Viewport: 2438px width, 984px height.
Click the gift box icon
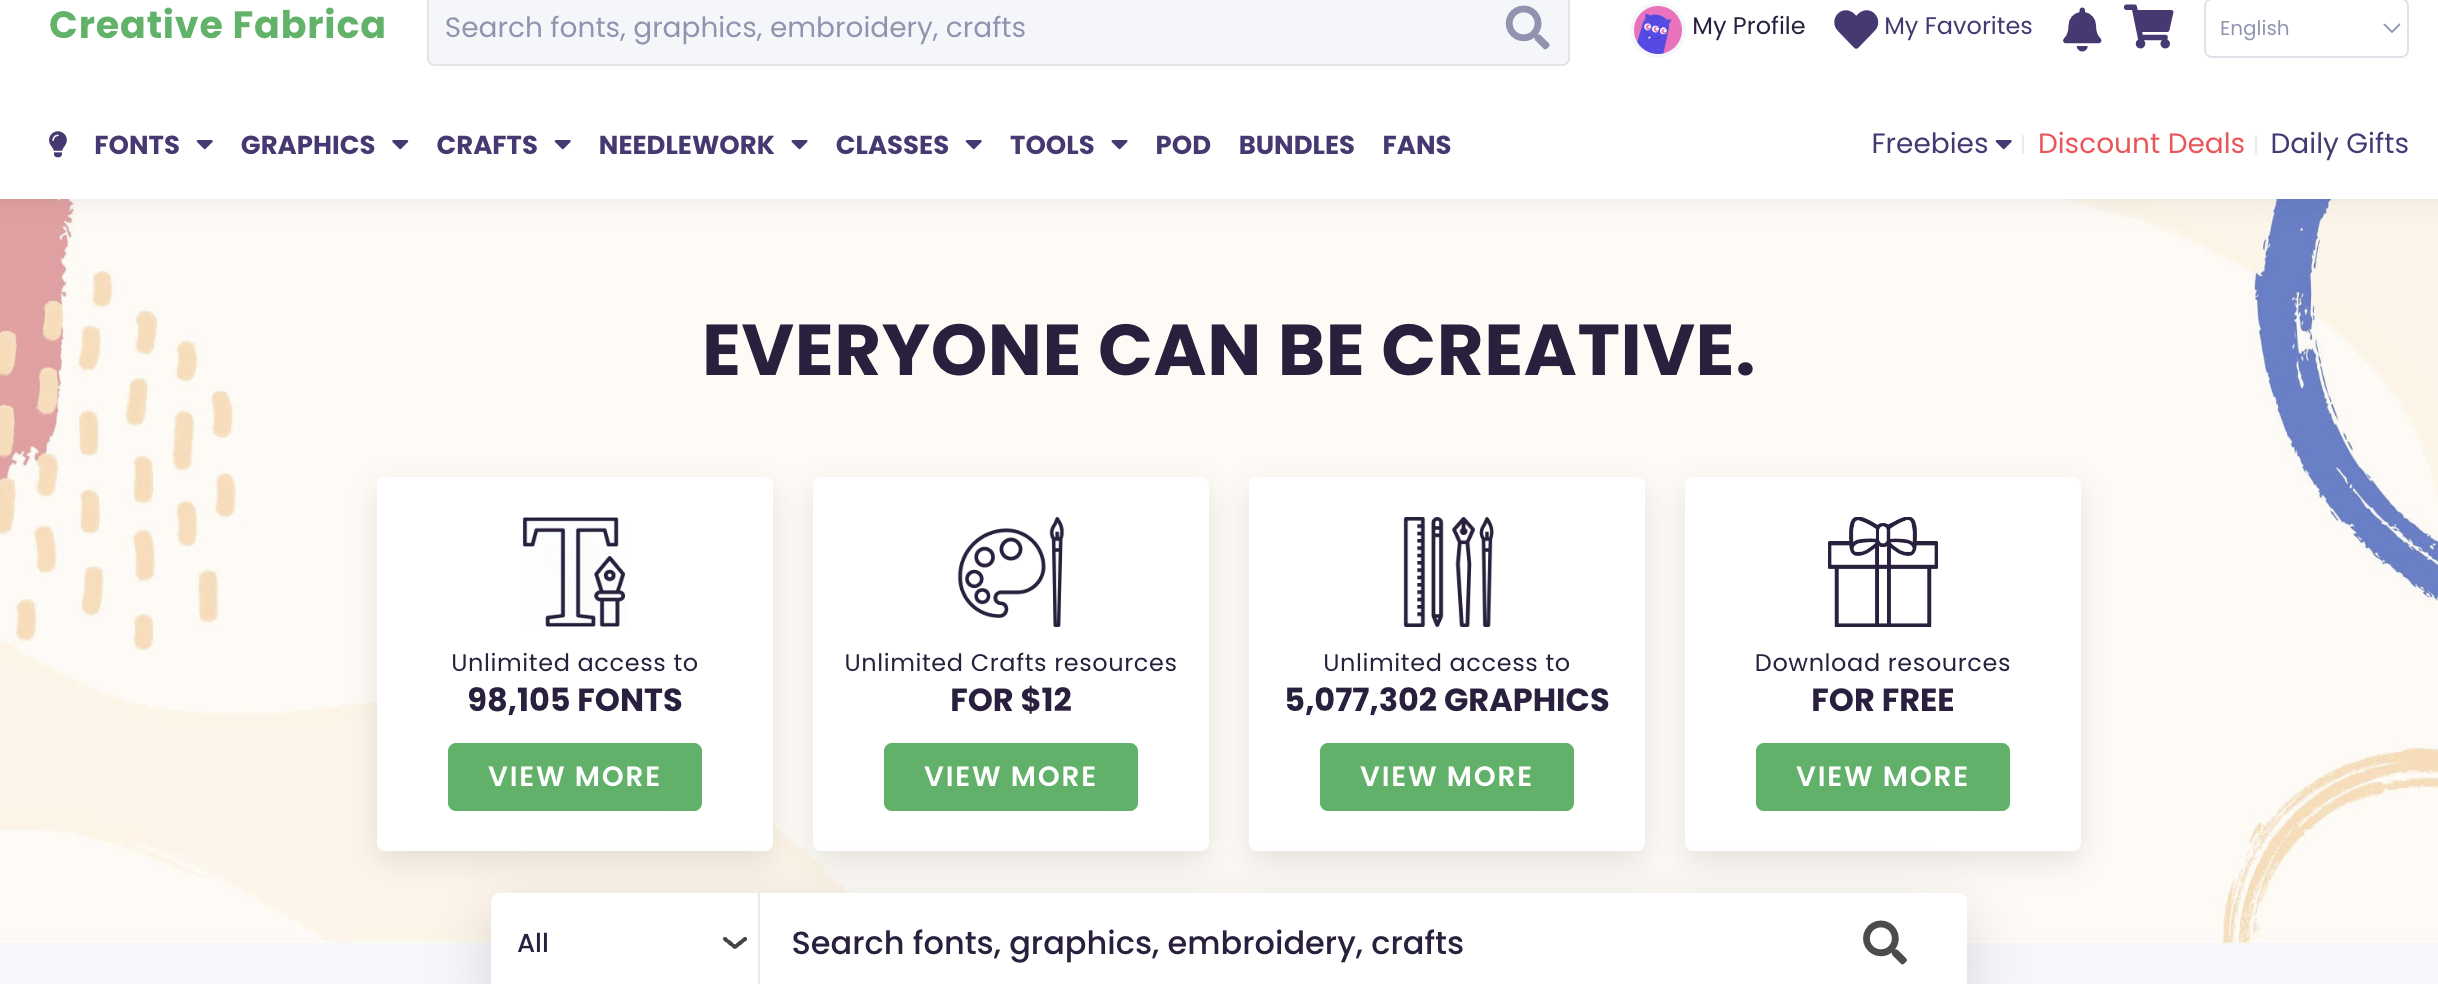[x=1882, y=572]
